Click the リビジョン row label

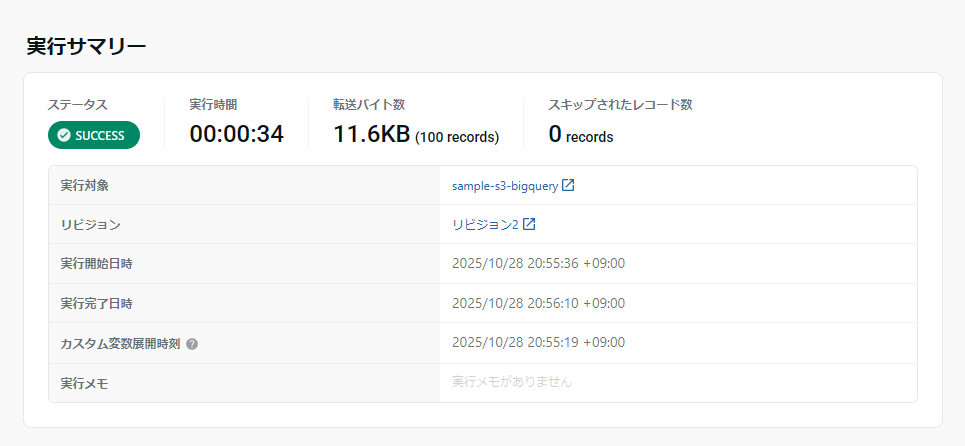[90, 225]
